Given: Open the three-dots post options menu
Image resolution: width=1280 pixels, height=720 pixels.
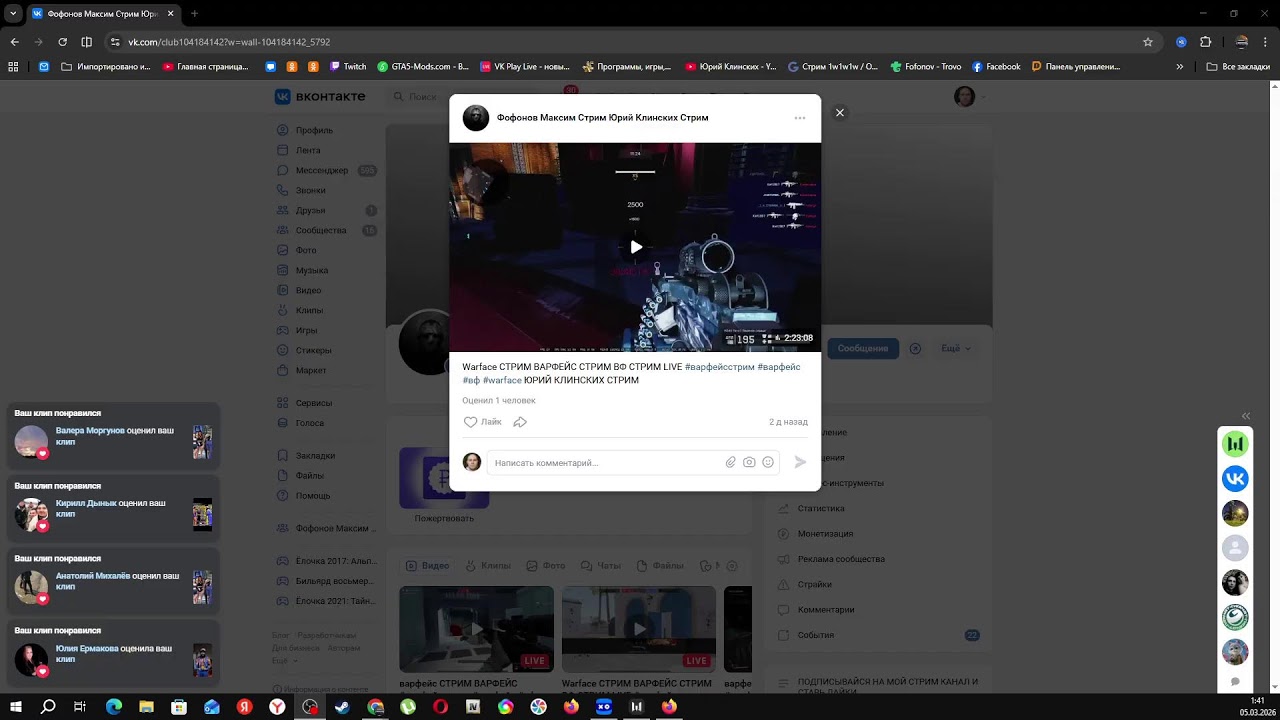Looking at the screenshot, I should (800, 118).
